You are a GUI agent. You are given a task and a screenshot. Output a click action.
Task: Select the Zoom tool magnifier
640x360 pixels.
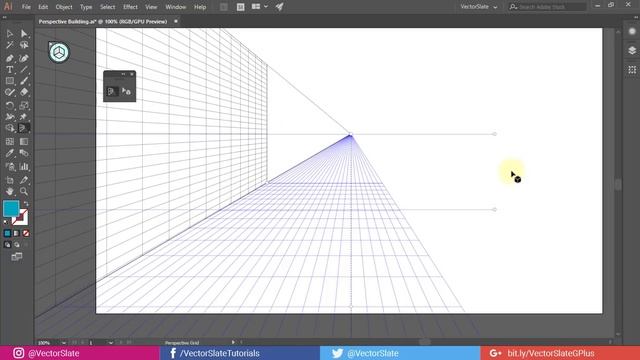pos(24,191)
